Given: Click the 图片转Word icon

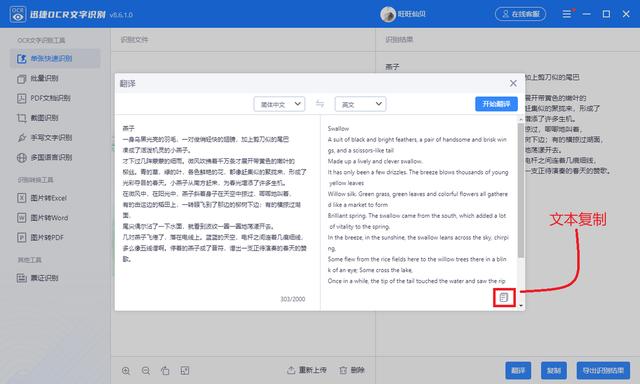Looking at the screenshot, I should (22, 218).
